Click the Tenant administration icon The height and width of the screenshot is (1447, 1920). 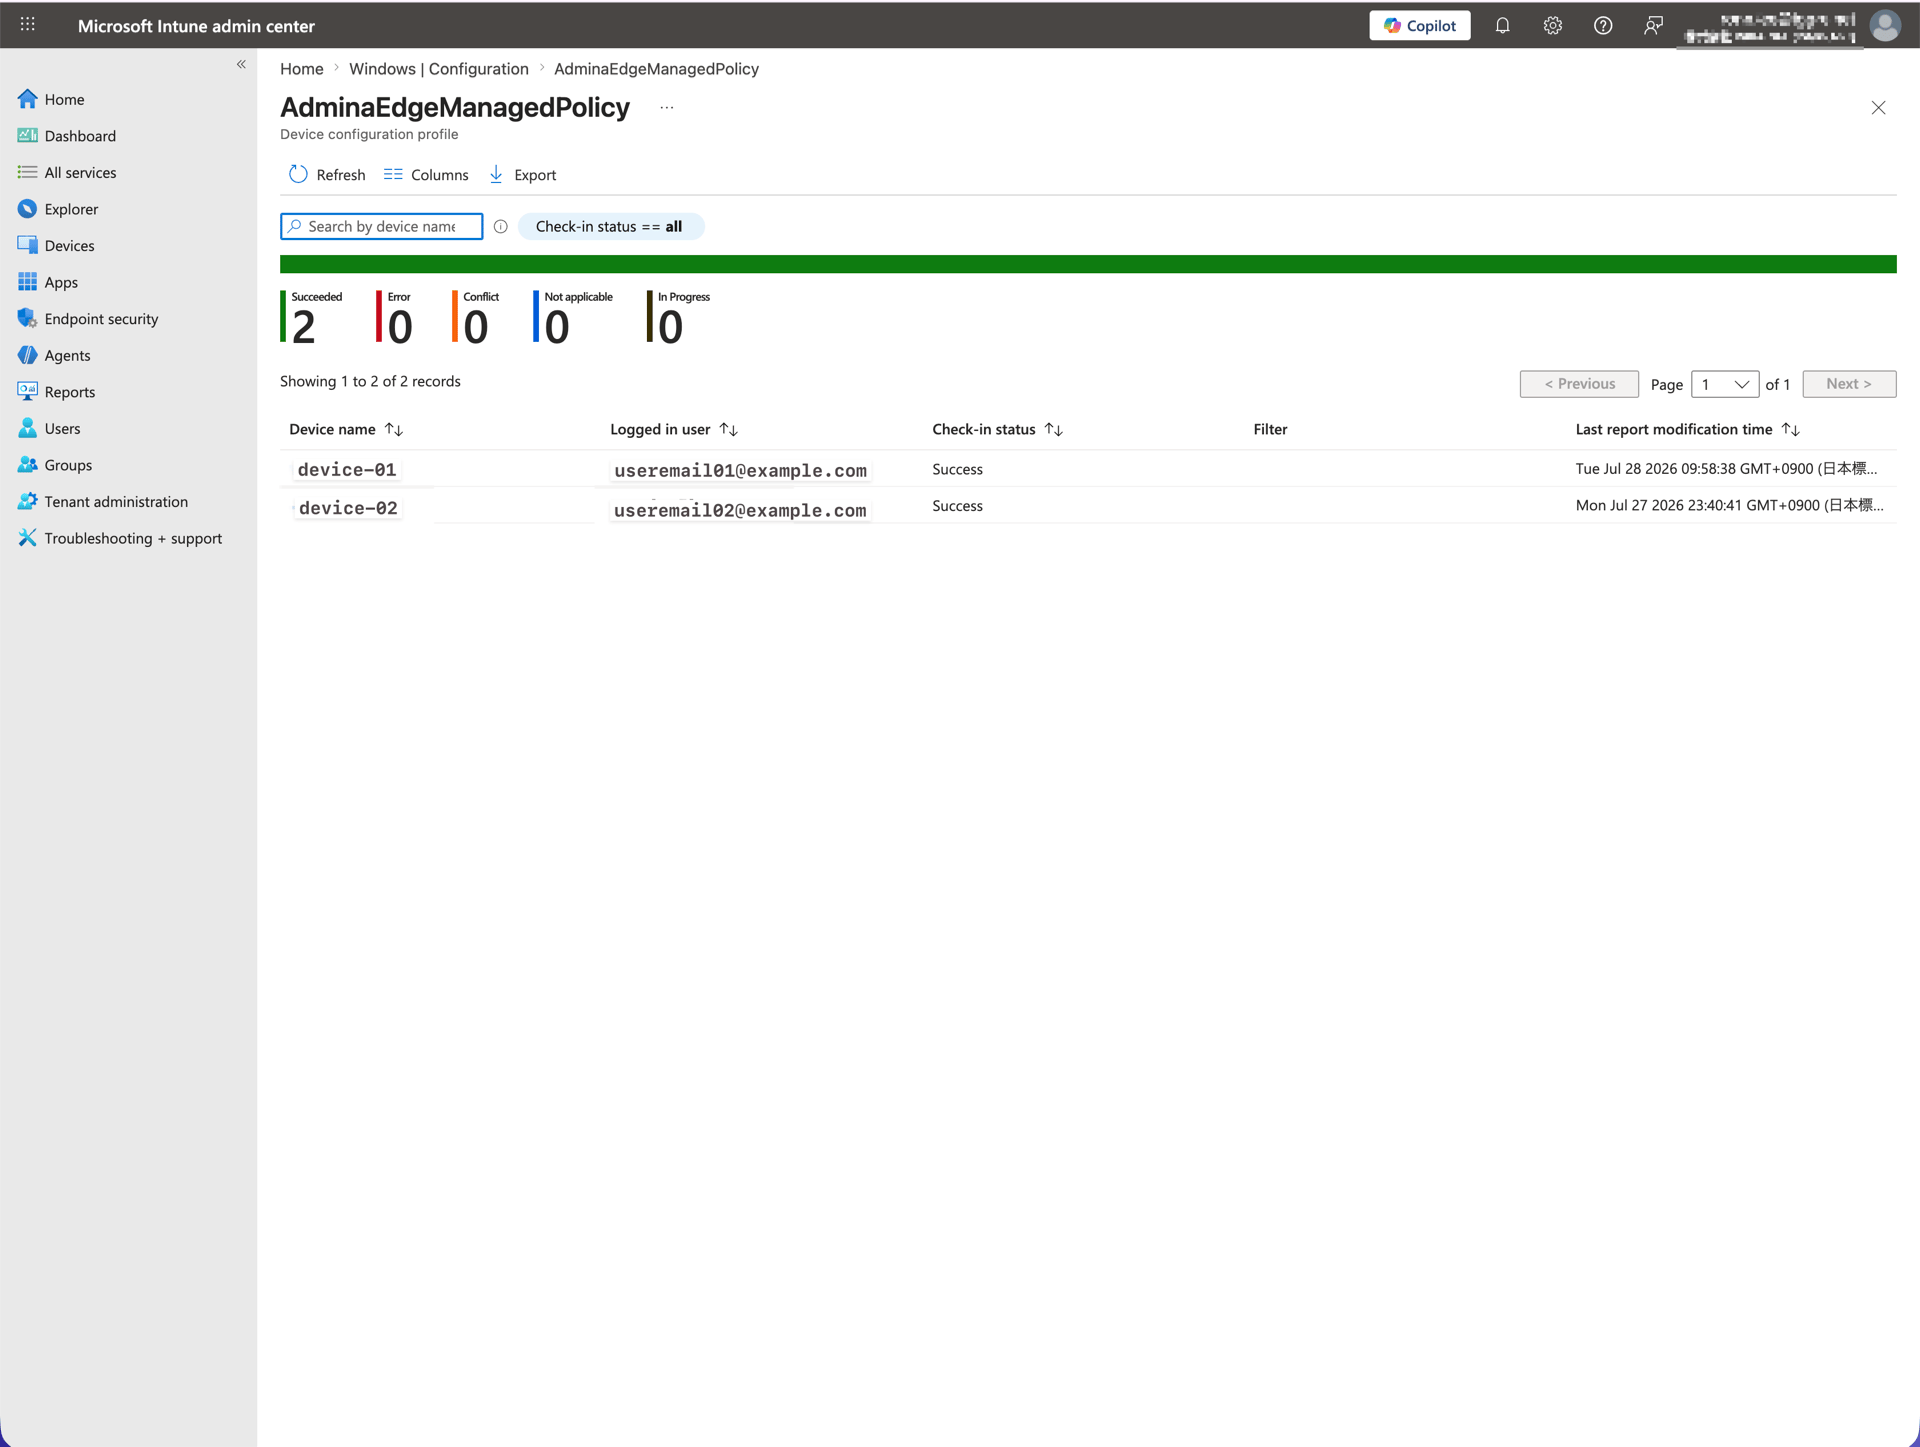pos(27,501)
